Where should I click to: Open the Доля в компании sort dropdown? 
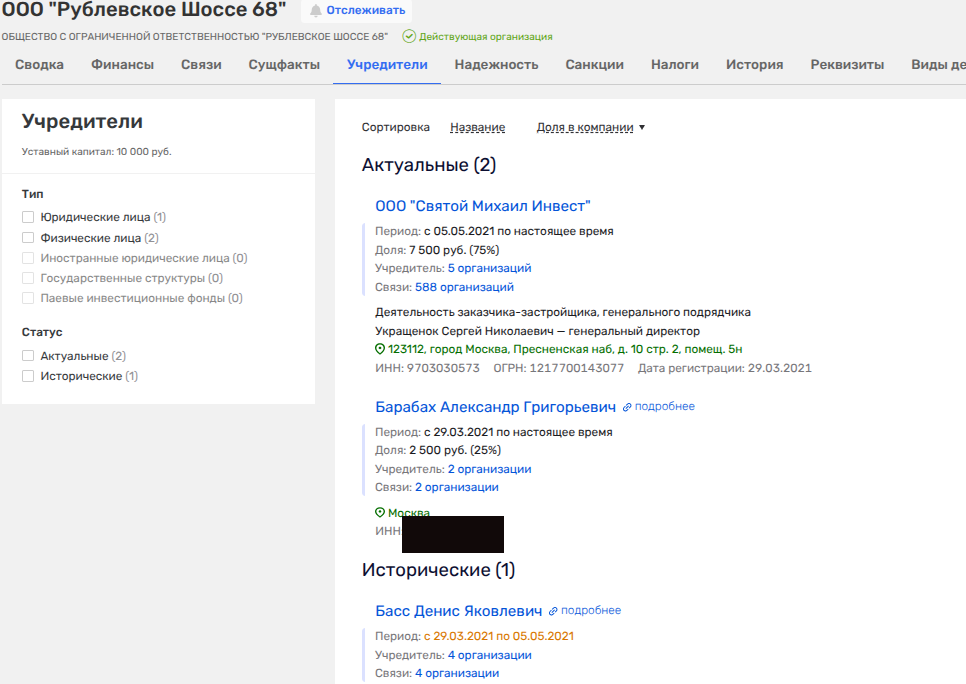pyautogui.click(x=590, y=127)
